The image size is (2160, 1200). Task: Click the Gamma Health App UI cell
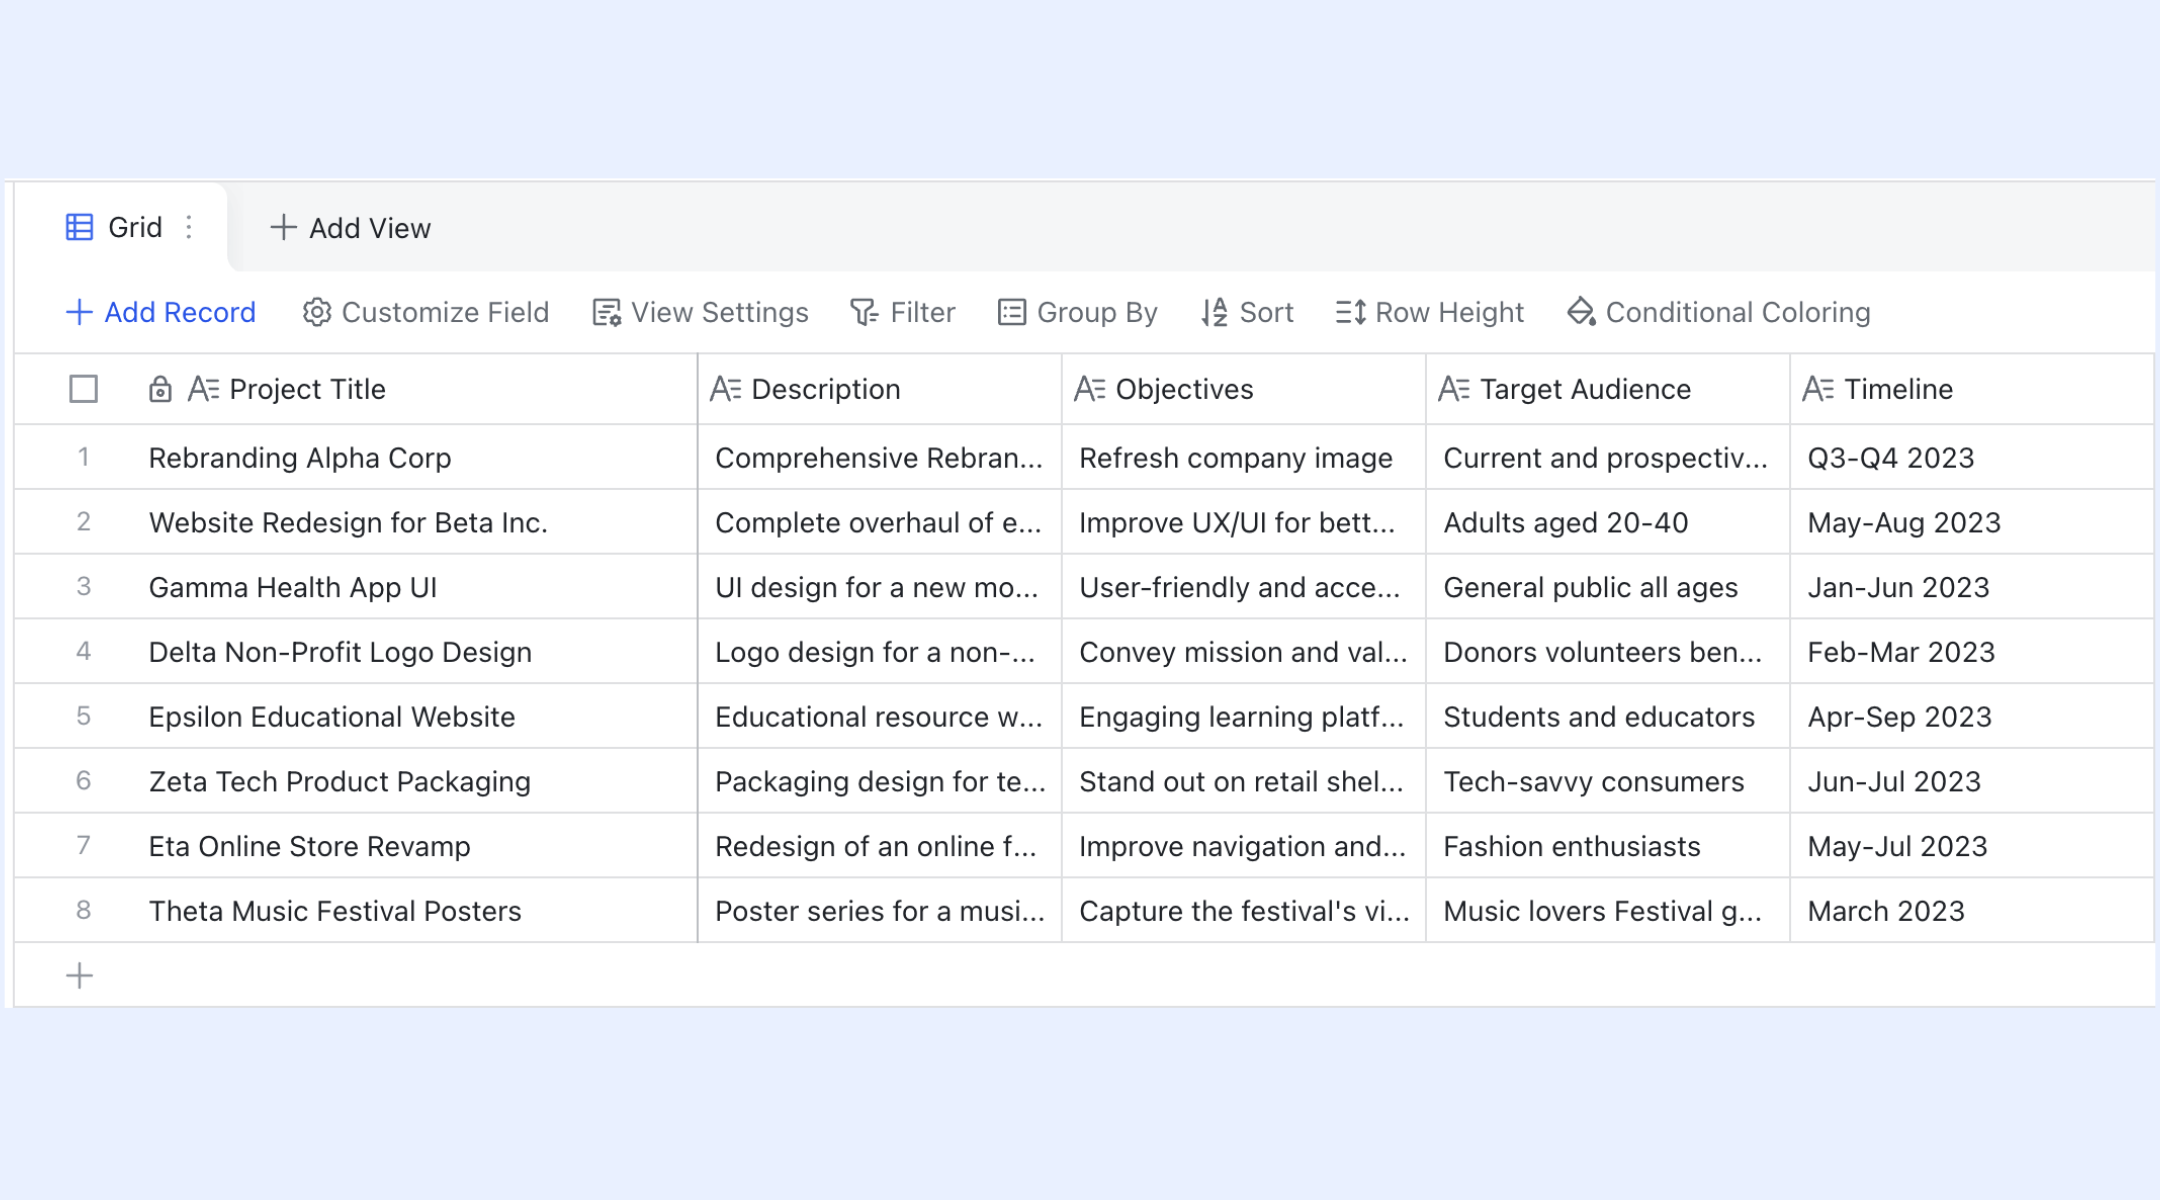(415, 587)
